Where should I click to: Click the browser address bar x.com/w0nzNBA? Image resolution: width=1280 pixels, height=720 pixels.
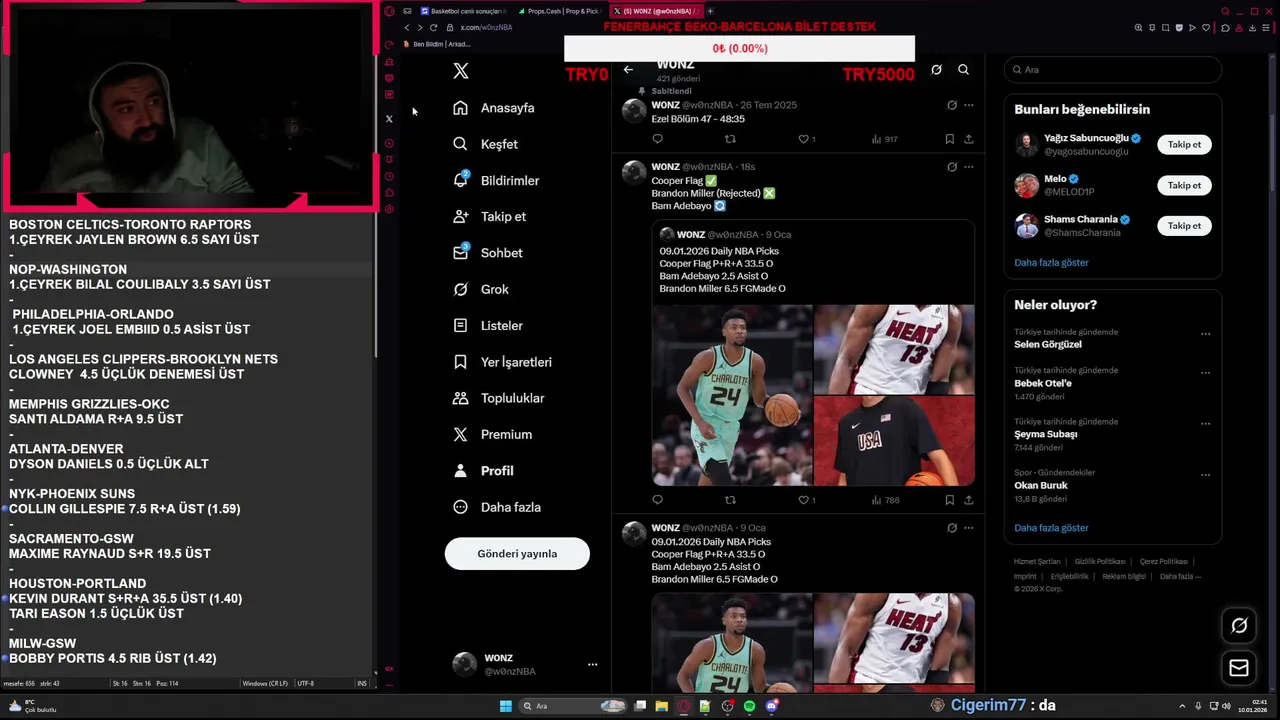pyautogui.click(x=486, y=27)
